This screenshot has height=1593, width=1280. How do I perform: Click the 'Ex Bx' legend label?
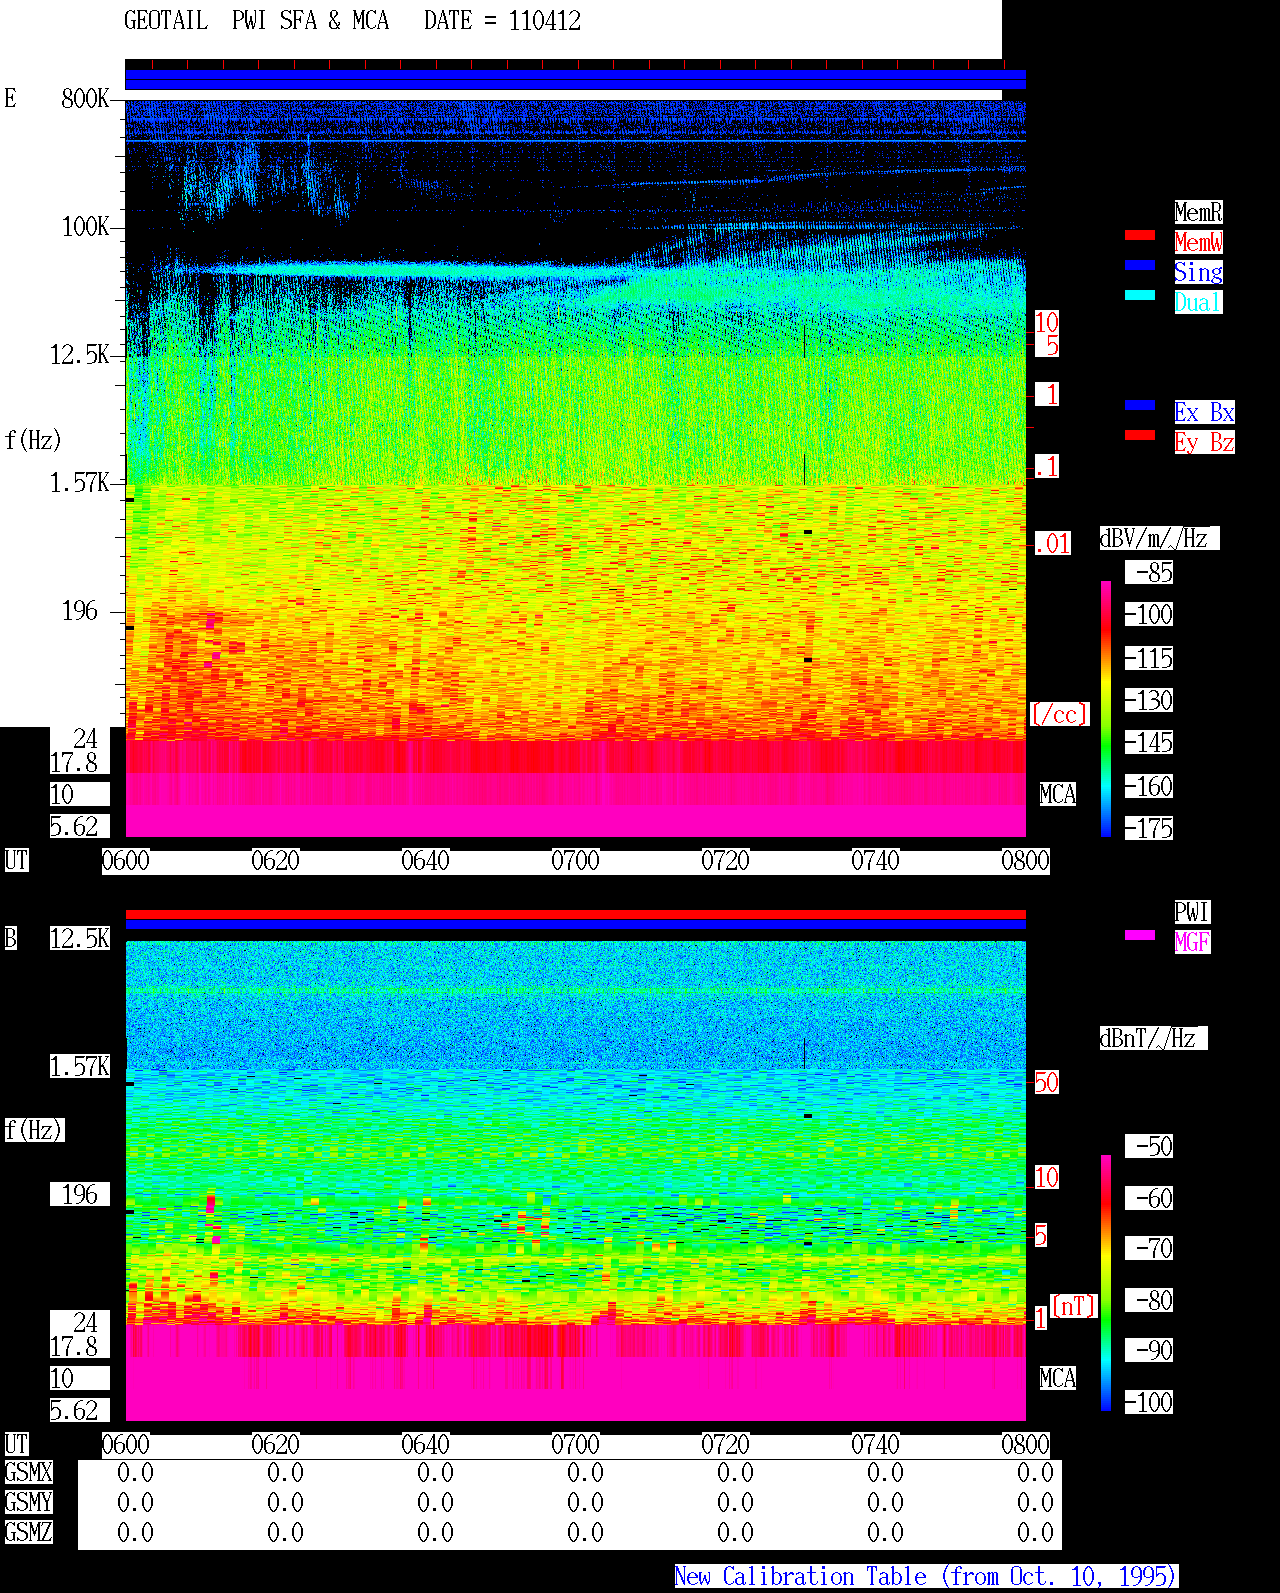pyautogui.click(x=1204, y=412)
